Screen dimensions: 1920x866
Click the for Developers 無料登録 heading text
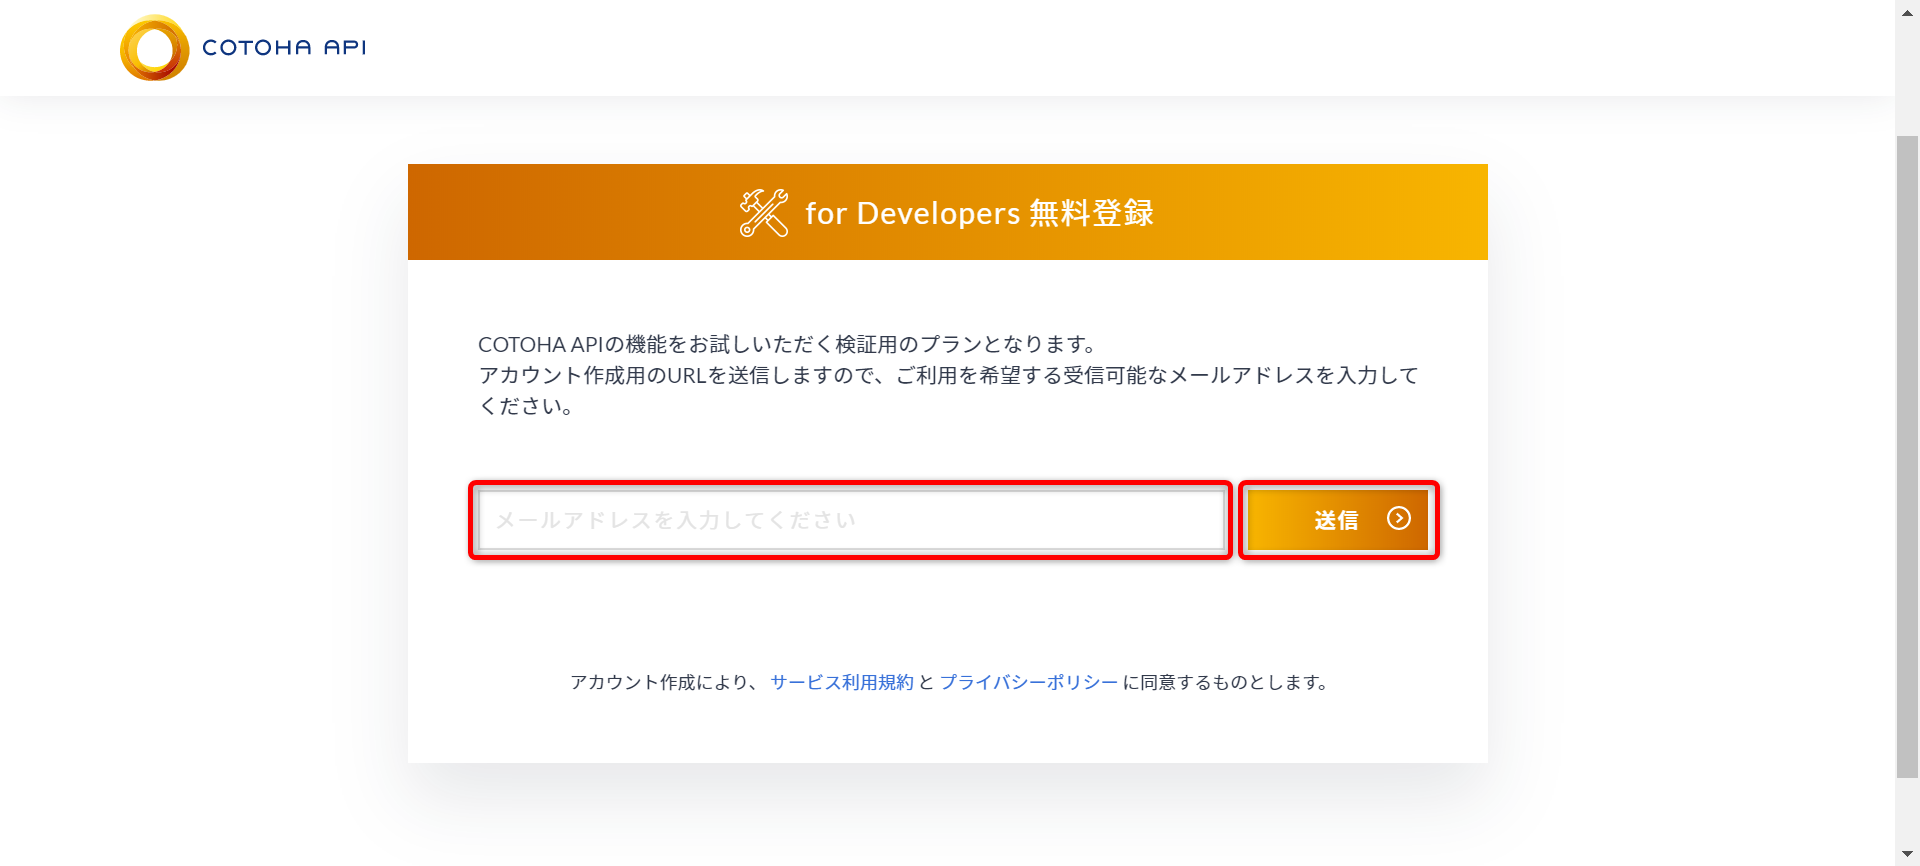(x=979, y=213)
